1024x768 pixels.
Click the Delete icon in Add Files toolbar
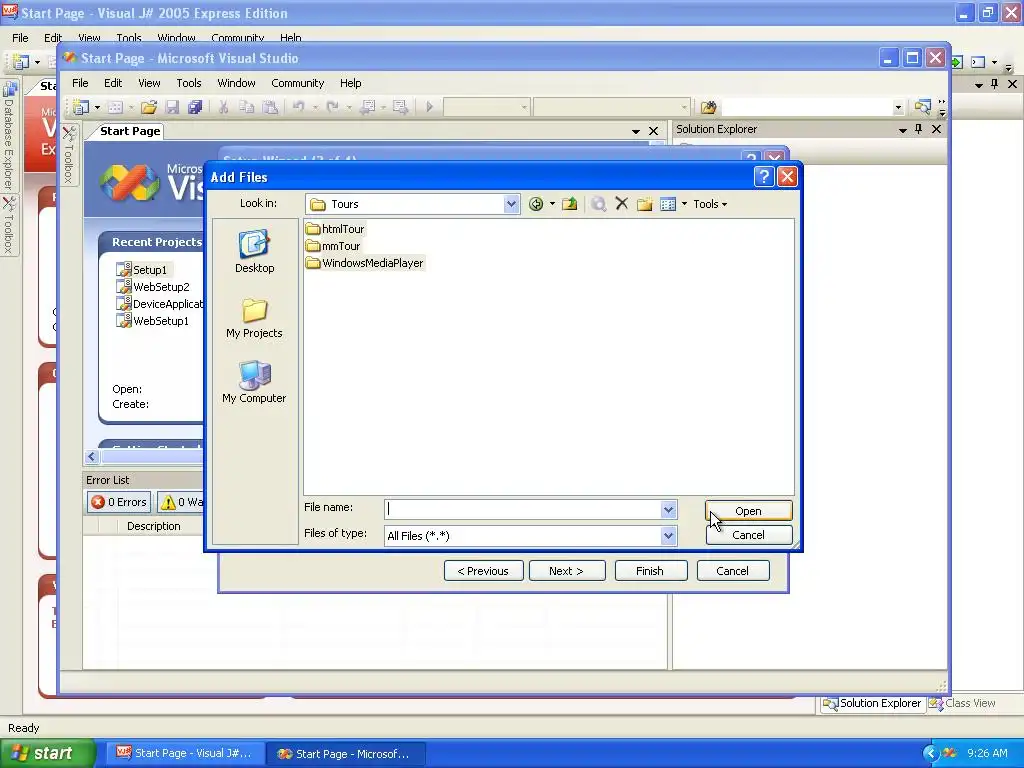pos(622,204)
